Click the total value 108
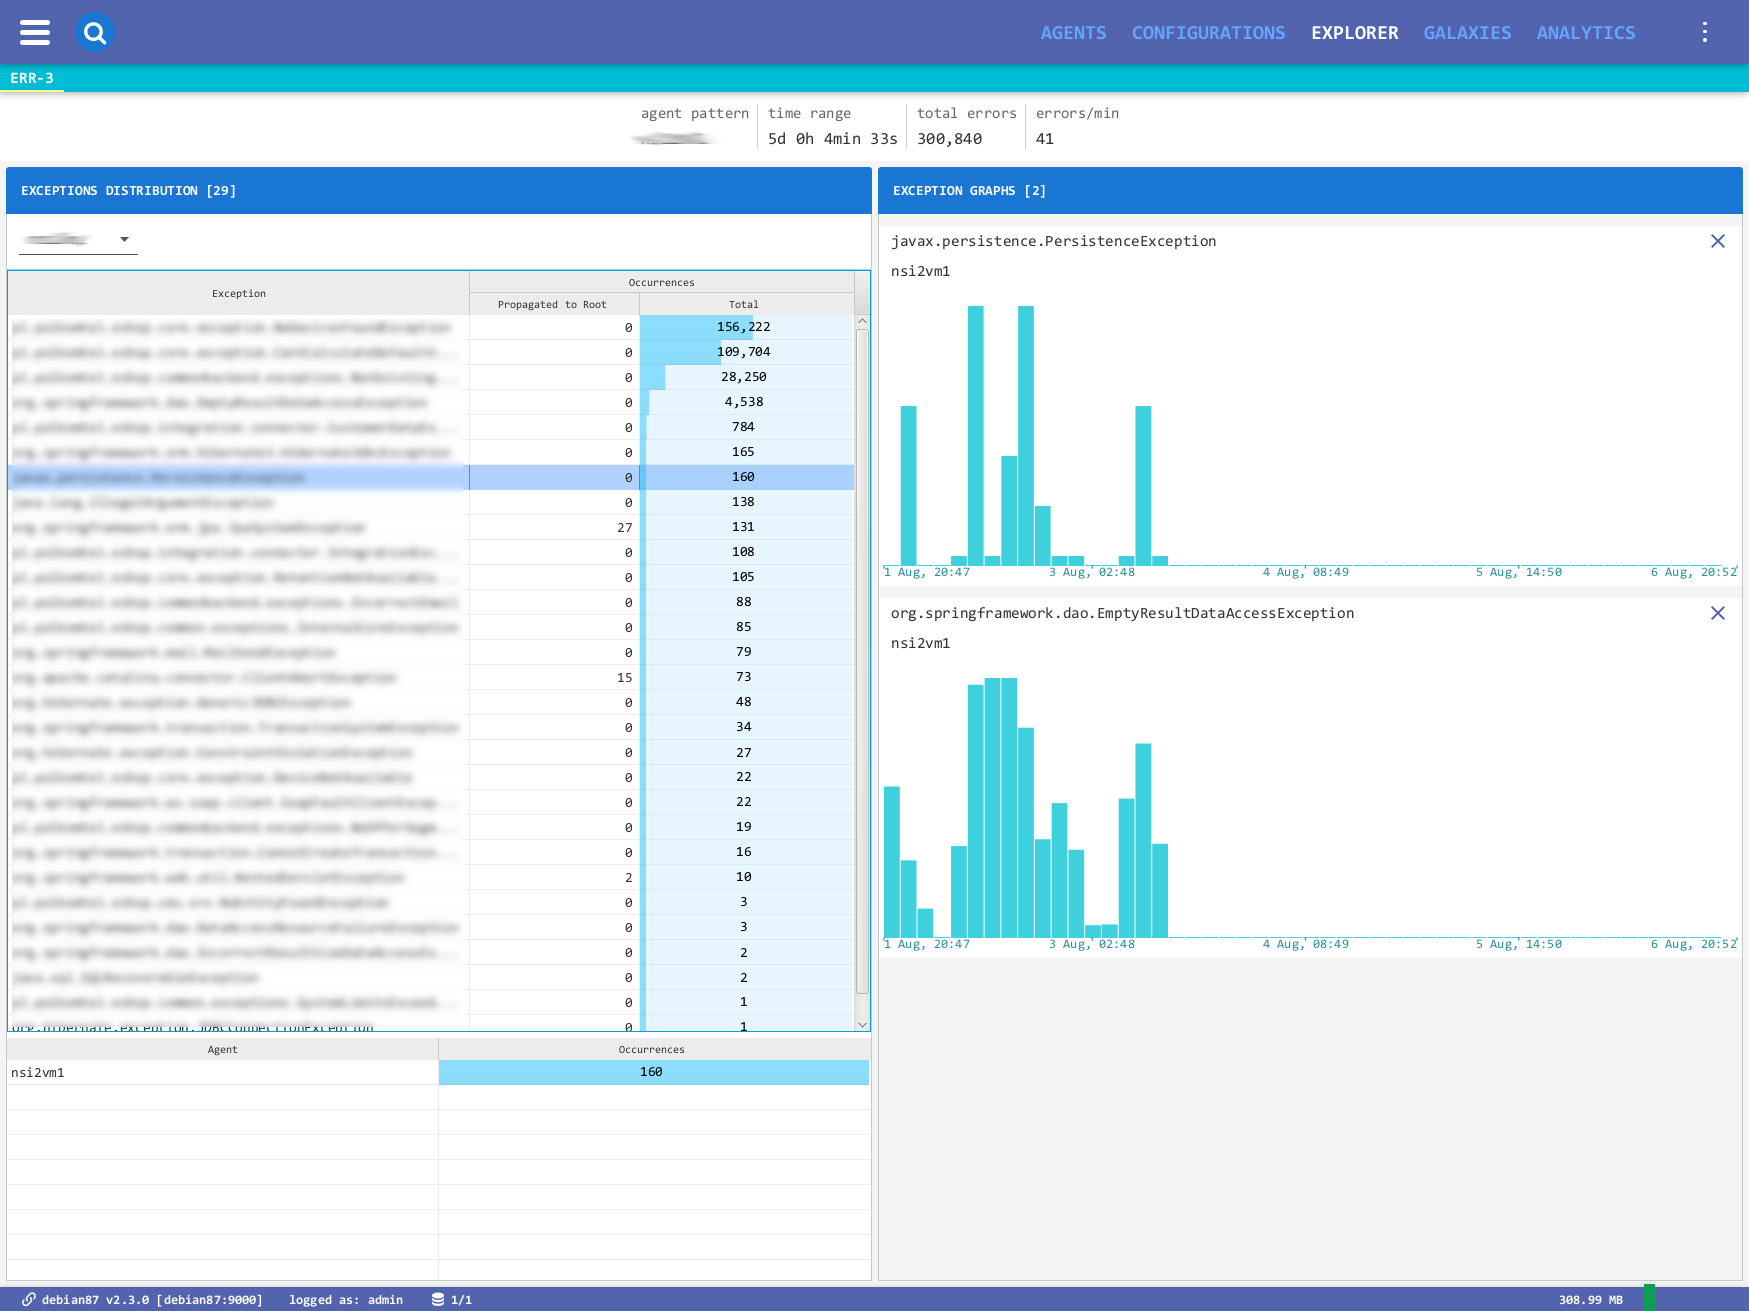The width and height of the screenshot is (1749, 1311). click(x=743, y=552)
